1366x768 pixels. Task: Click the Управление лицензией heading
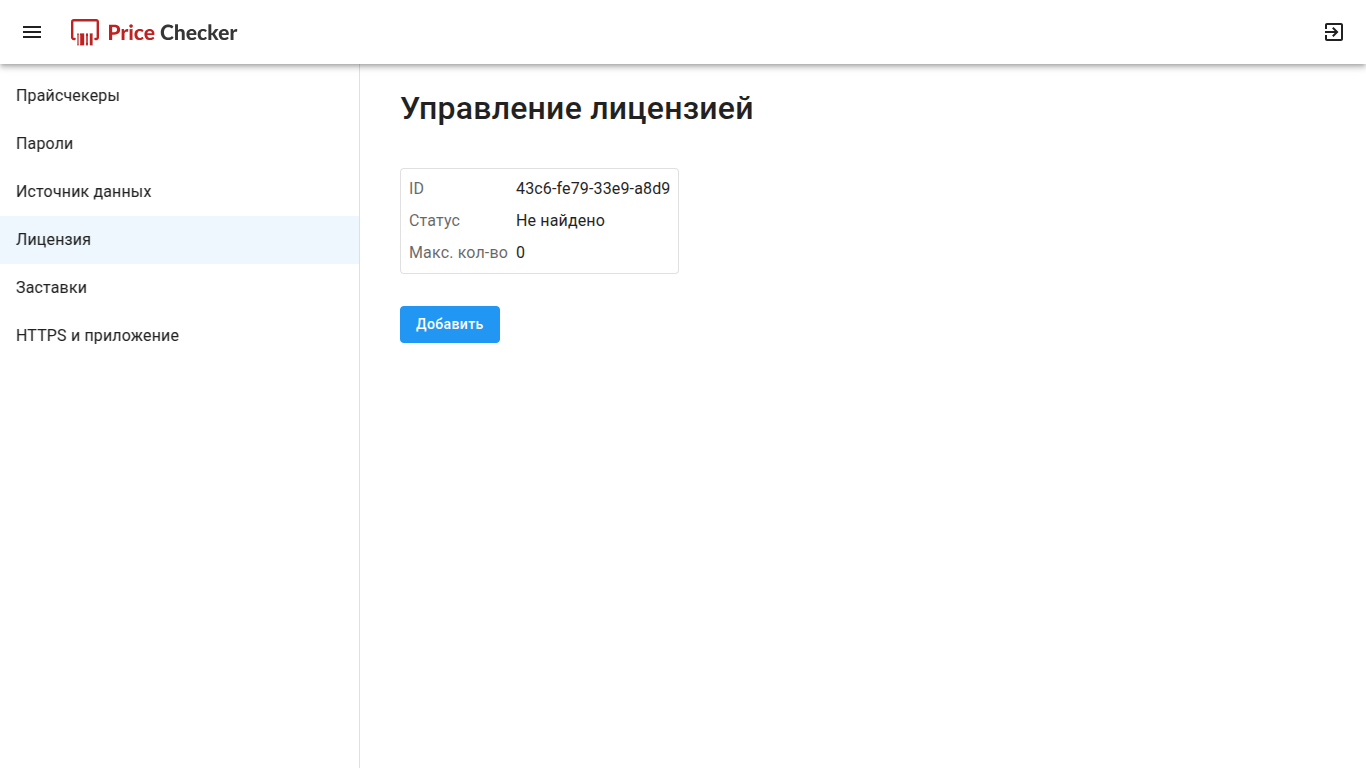(x=577, y=109)
